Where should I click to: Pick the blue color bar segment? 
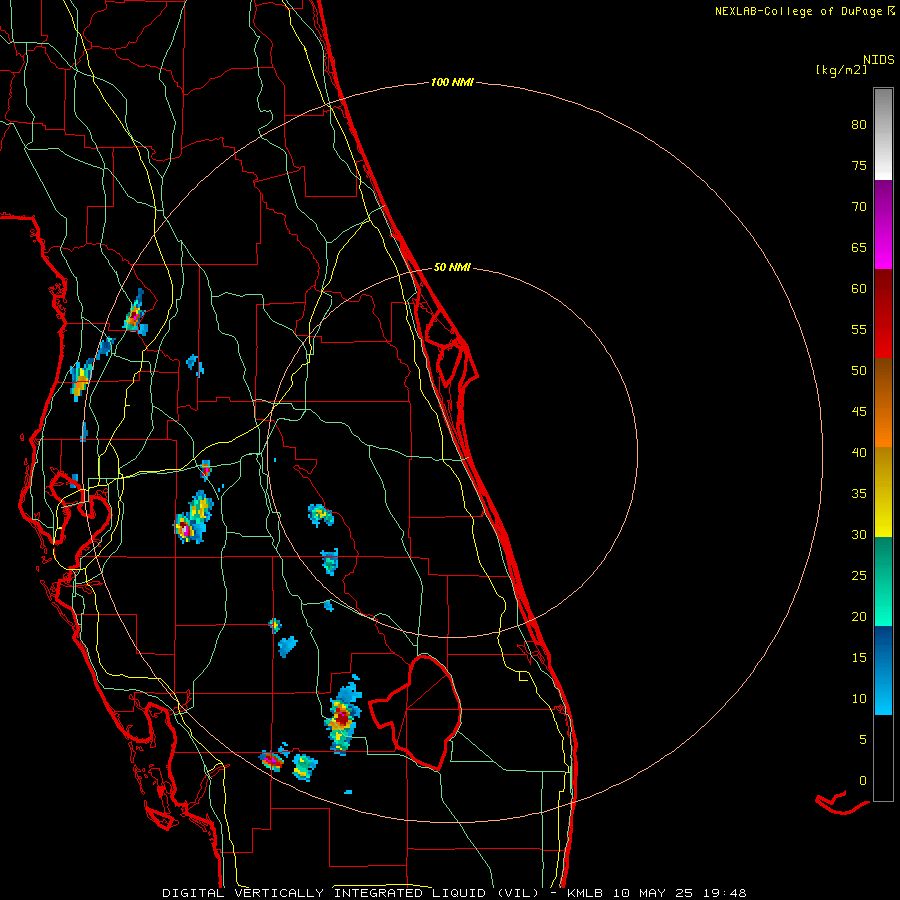click(883, 670)
